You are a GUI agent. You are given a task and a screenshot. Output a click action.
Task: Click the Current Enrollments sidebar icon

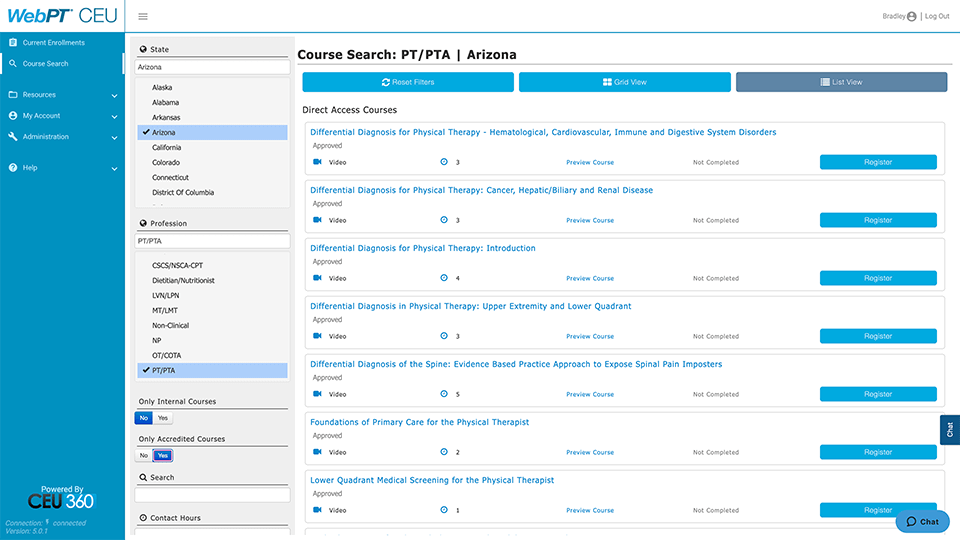(x=13, y=43)
